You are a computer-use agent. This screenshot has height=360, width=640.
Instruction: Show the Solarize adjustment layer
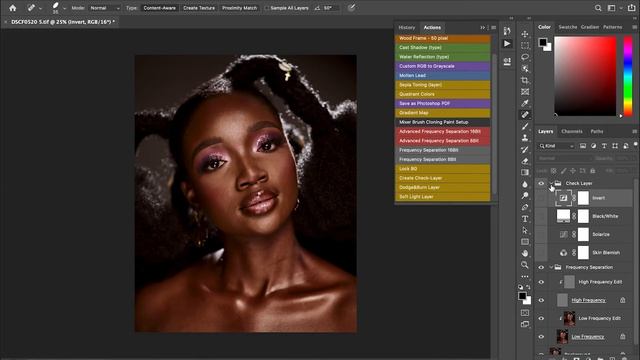[x=541, y=234]
